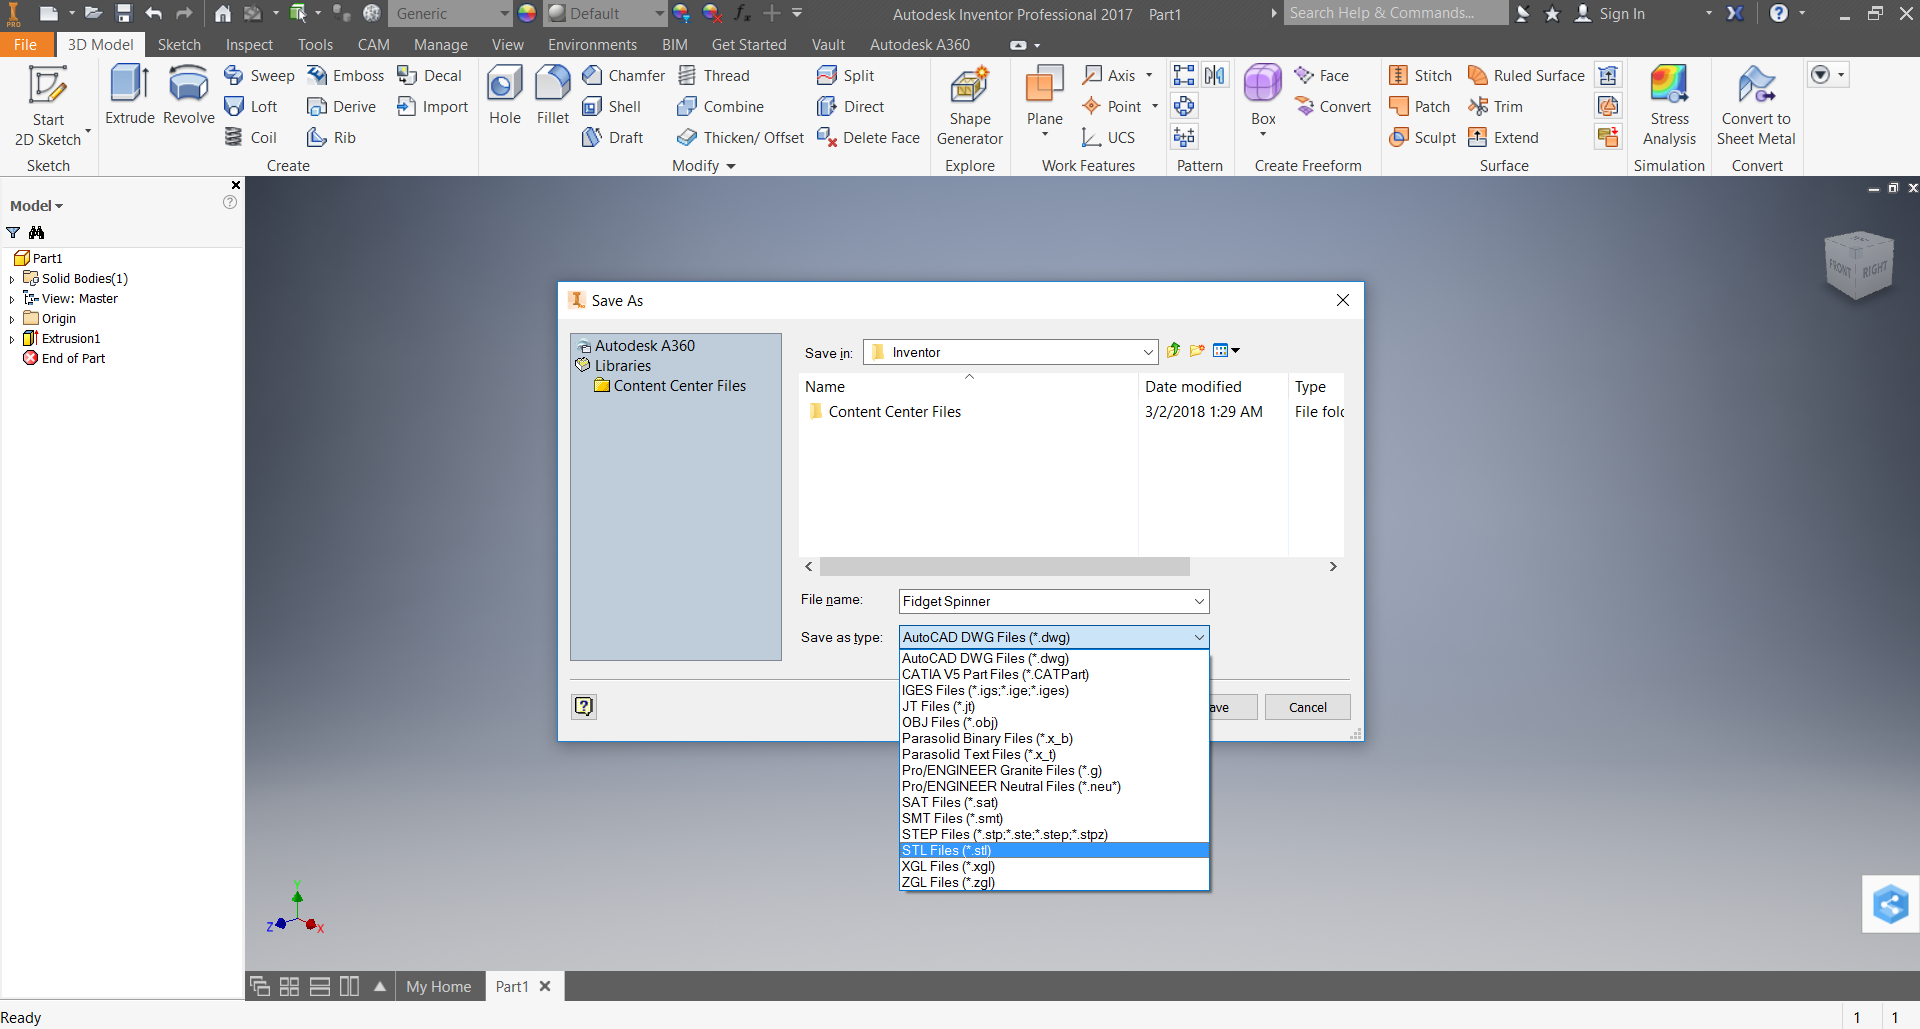Collapse the Save as type dropdown
This screenshot has width=1920, height=1029.
click(x=1199, y=637)
